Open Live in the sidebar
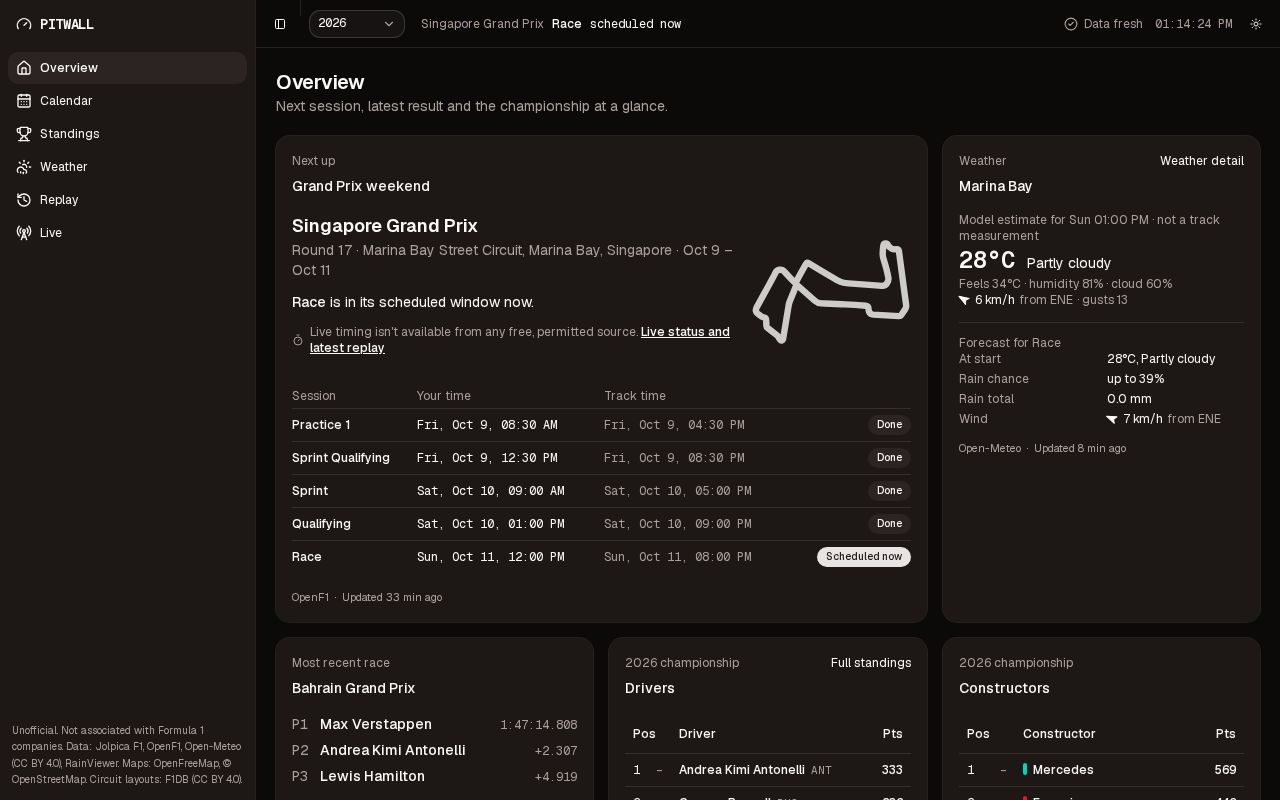The height and width of the screenshot is (800, 1280). tap(127, 233)
